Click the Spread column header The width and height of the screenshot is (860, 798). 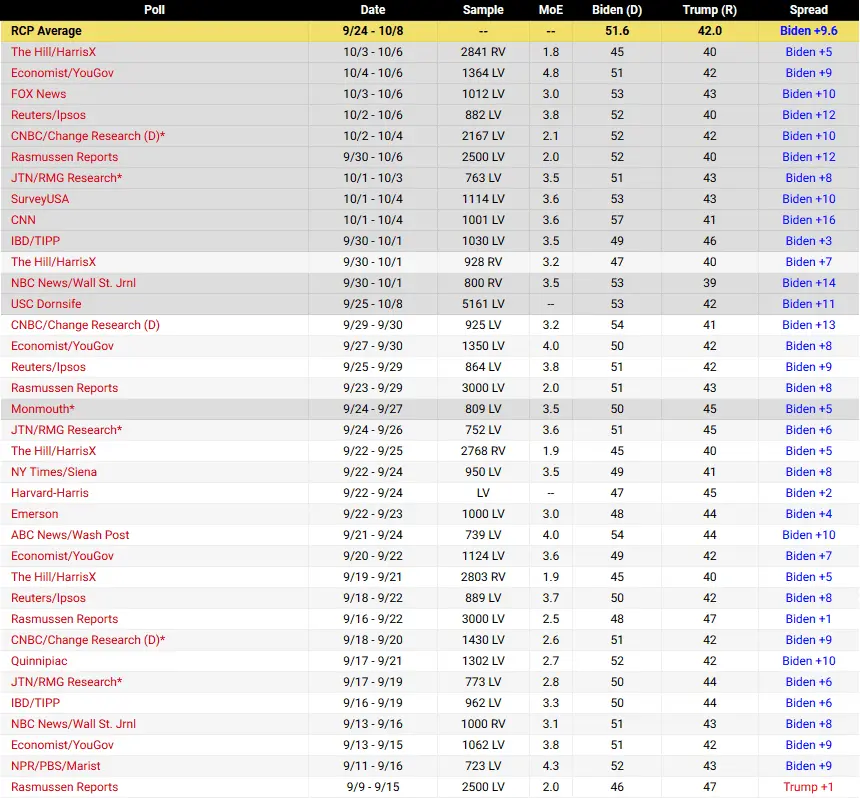(808, 10)
